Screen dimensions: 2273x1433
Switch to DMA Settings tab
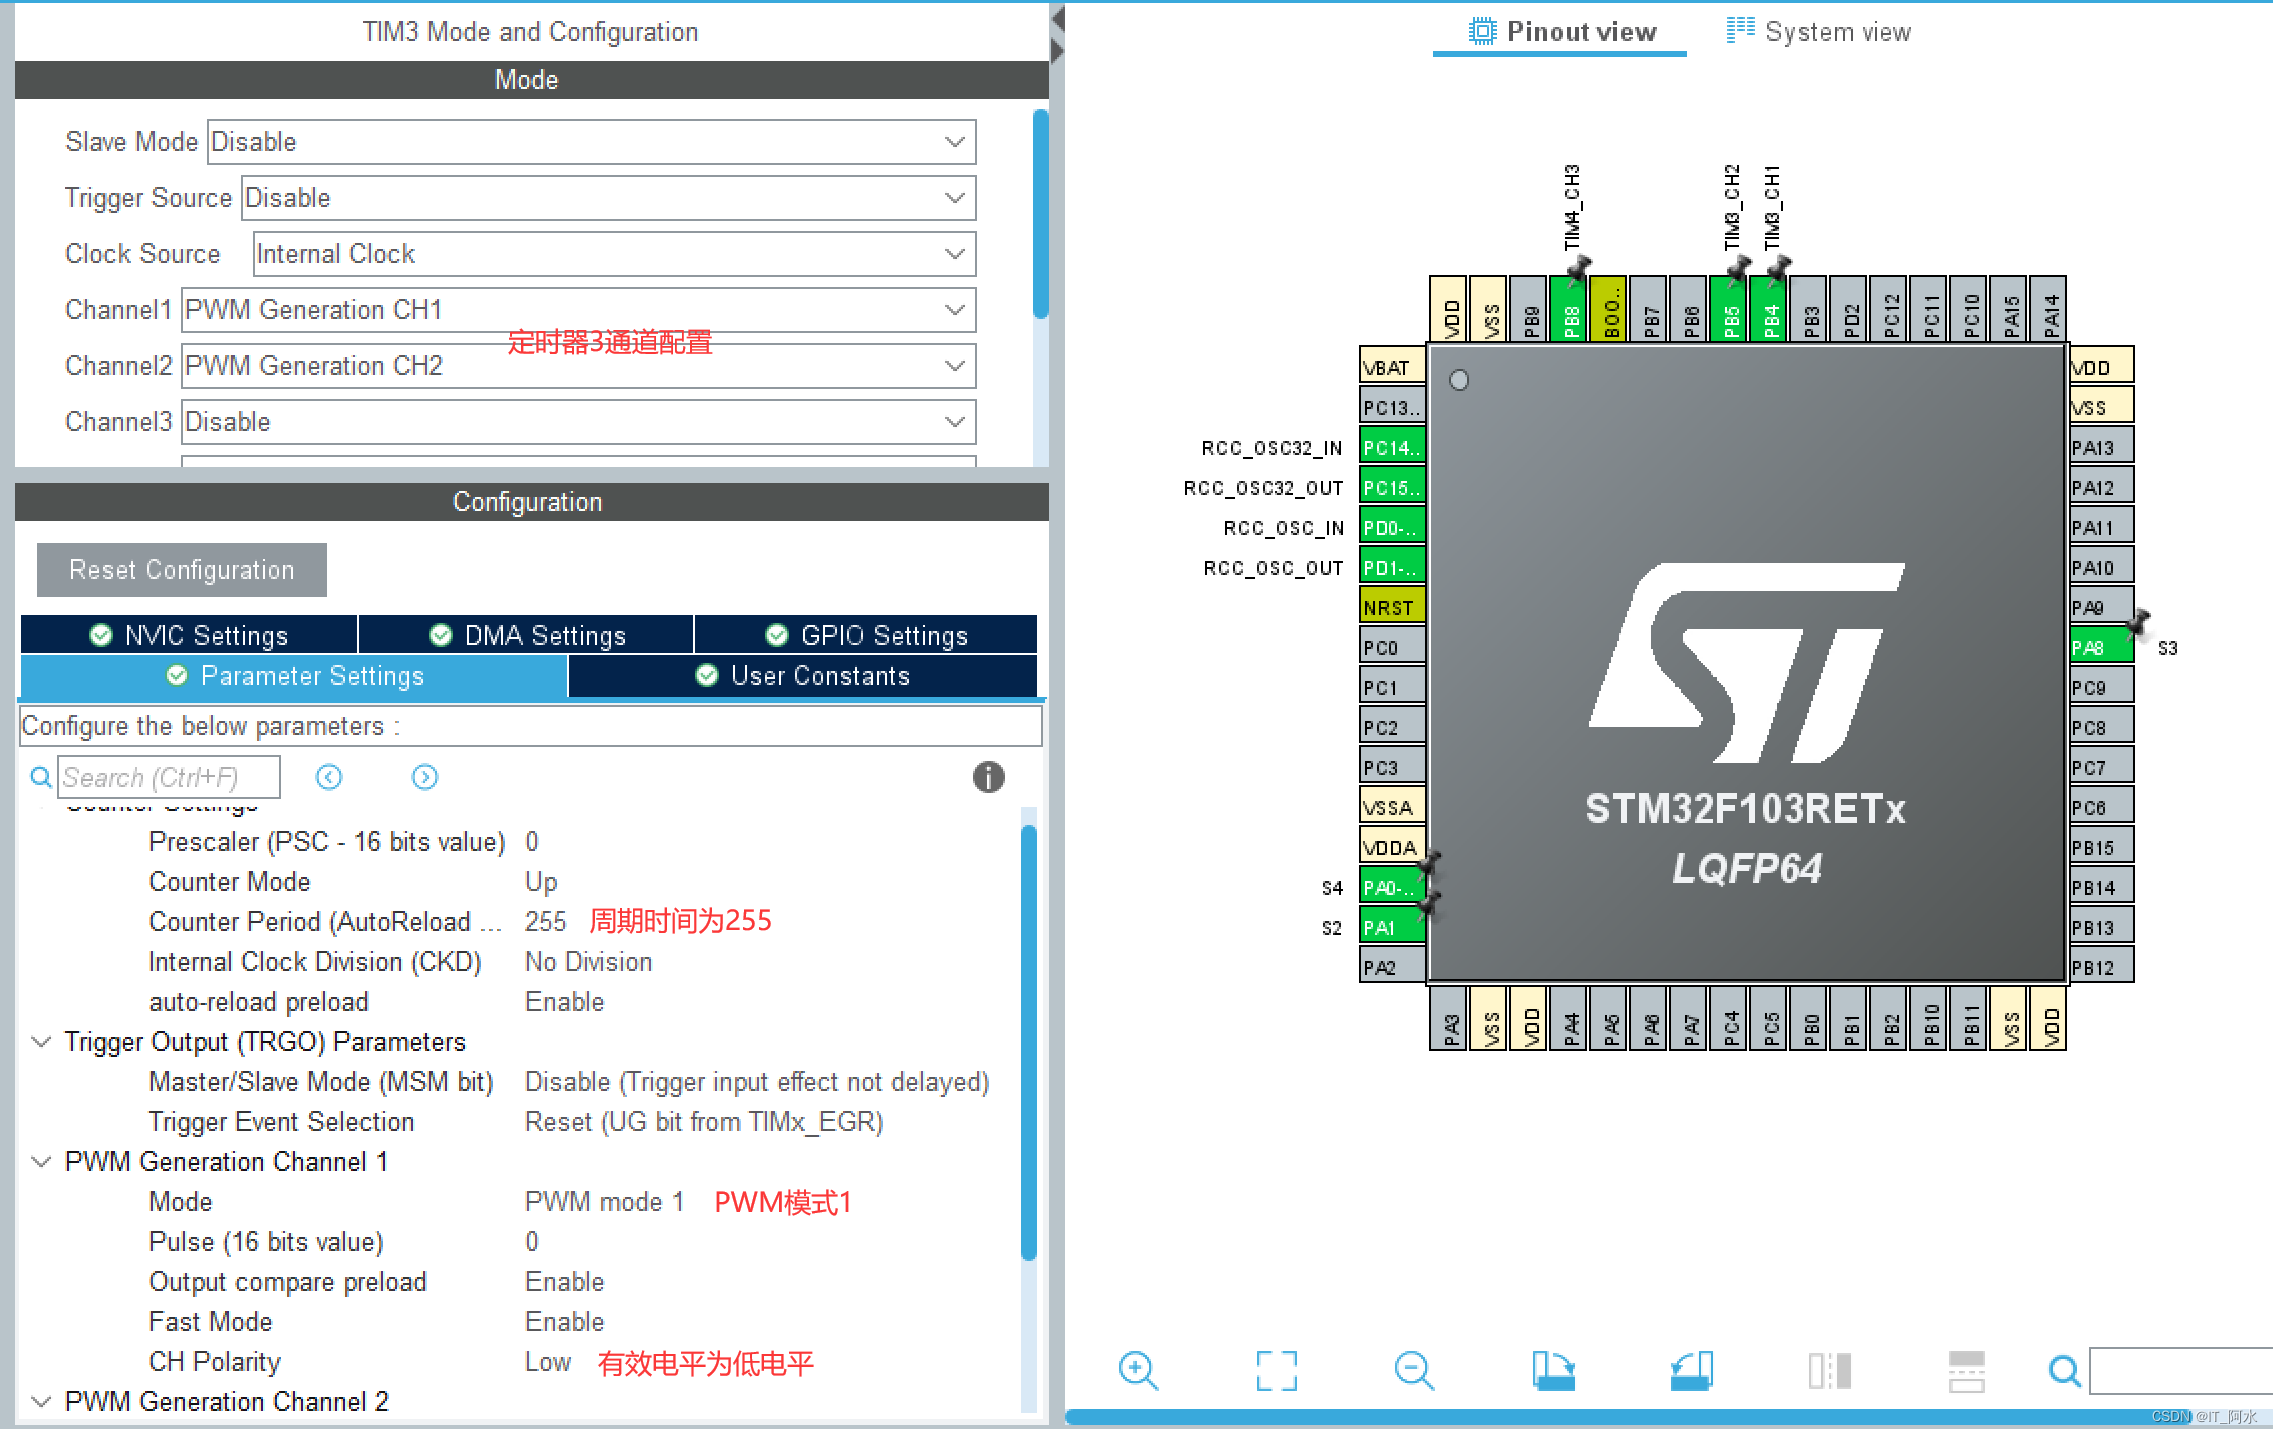pyautogui.click(x=526, y=635)
